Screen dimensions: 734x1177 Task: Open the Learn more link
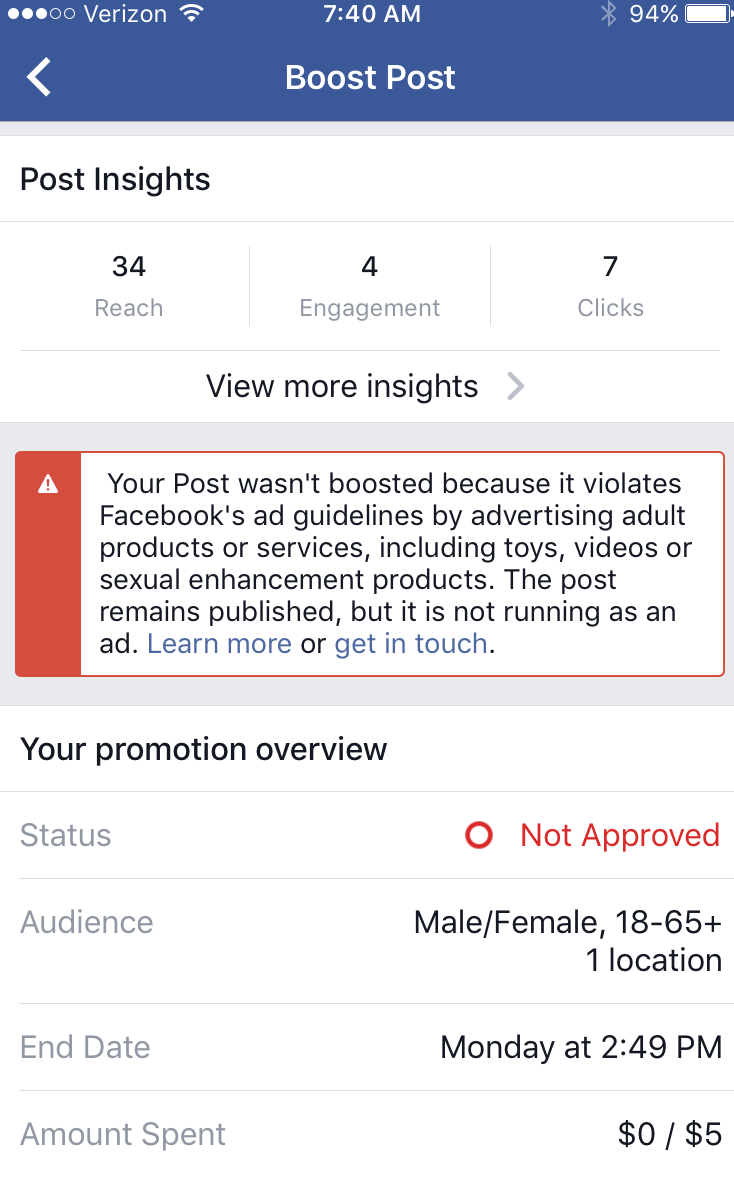[219, 644]
